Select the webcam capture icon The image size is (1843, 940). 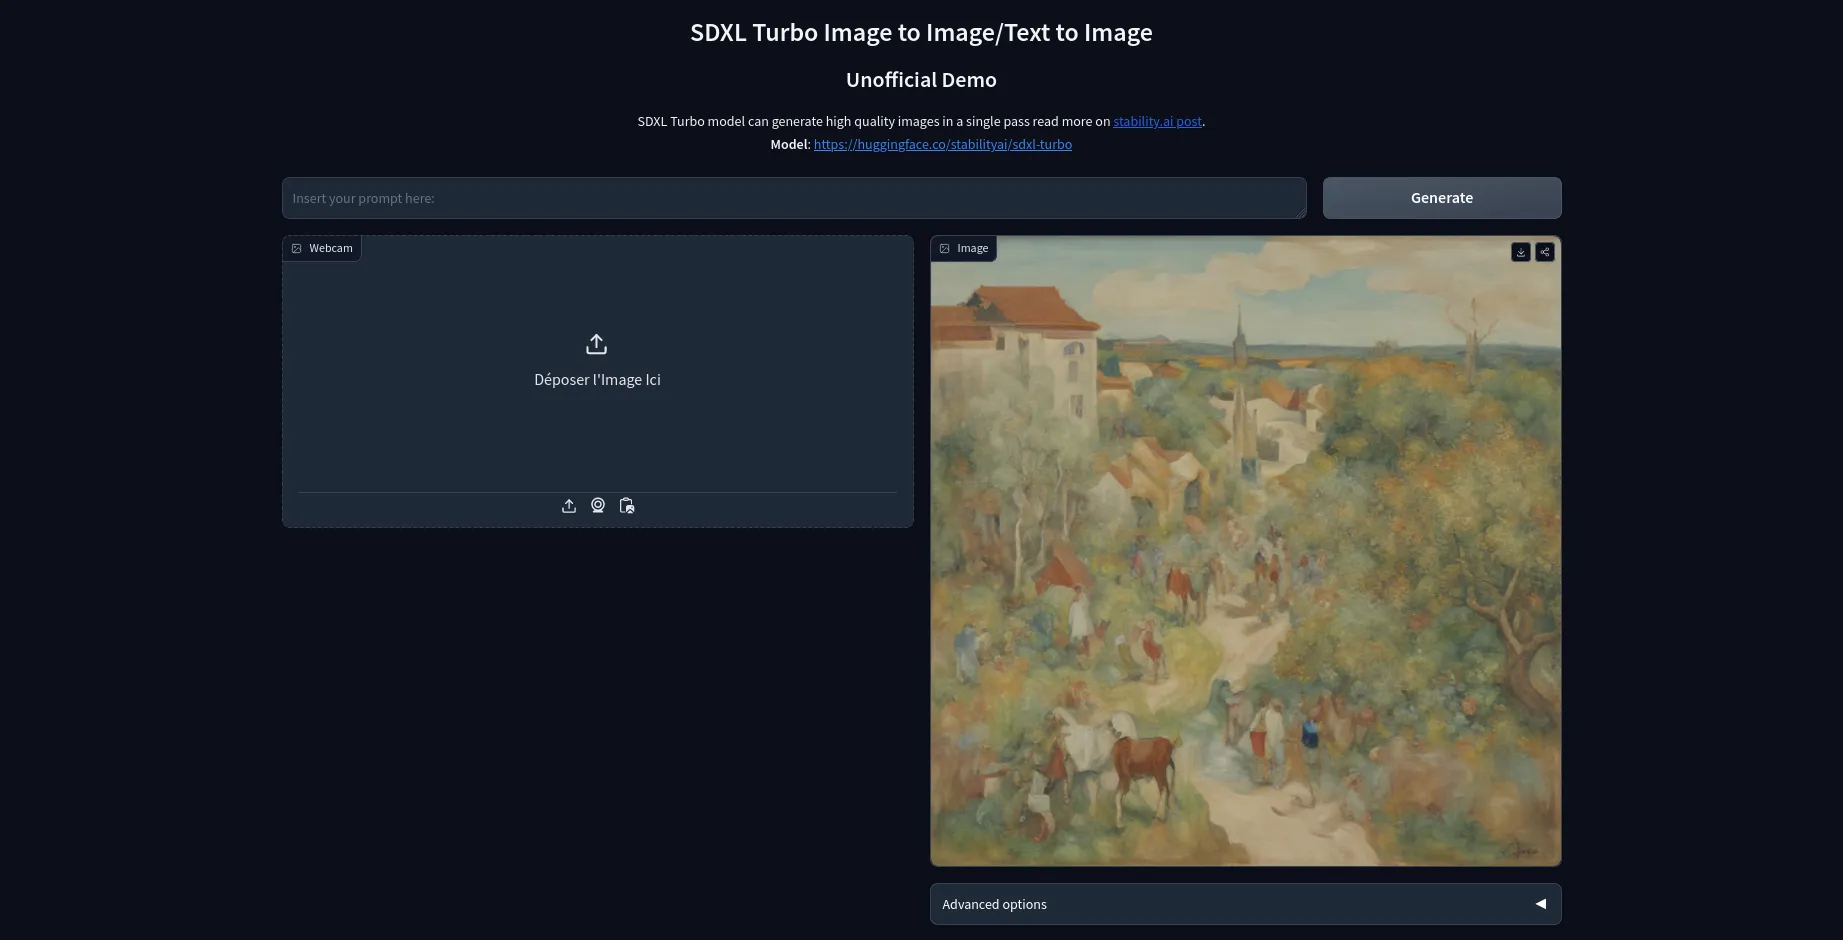pos(597,505)
